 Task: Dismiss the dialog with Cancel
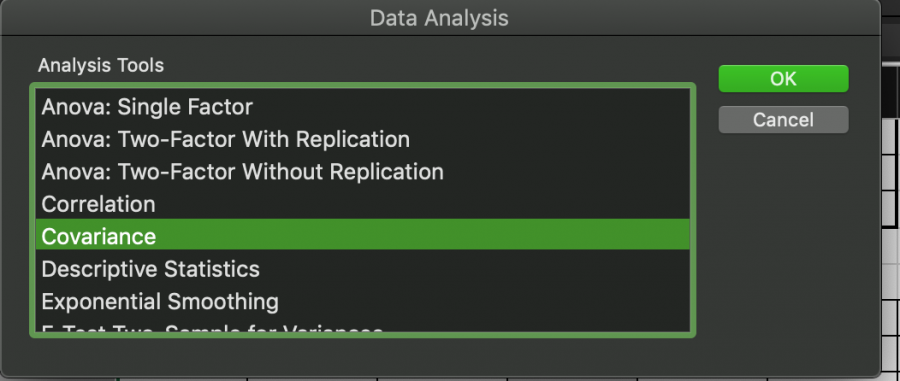(x=783, y=119)
